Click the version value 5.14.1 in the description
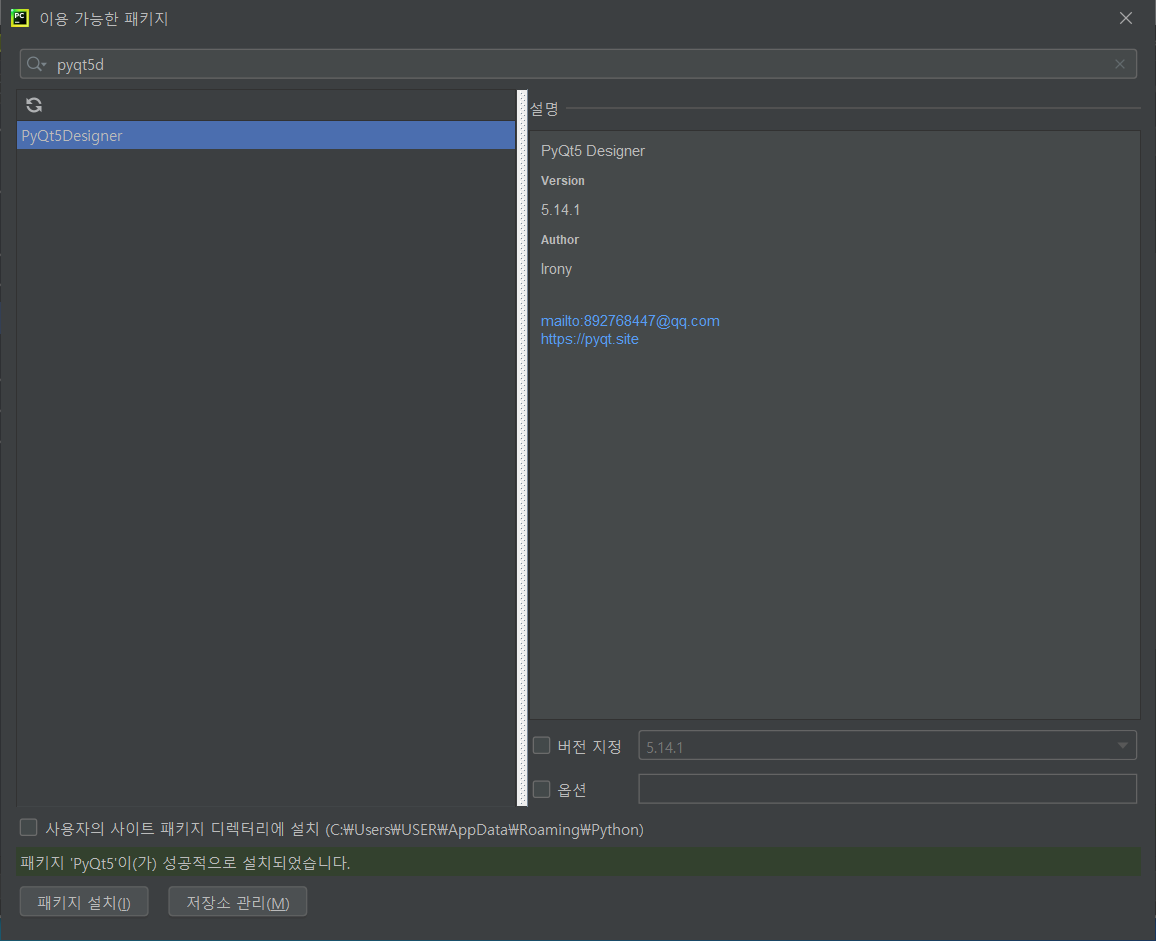The image size is (1156, 941). 560,210
